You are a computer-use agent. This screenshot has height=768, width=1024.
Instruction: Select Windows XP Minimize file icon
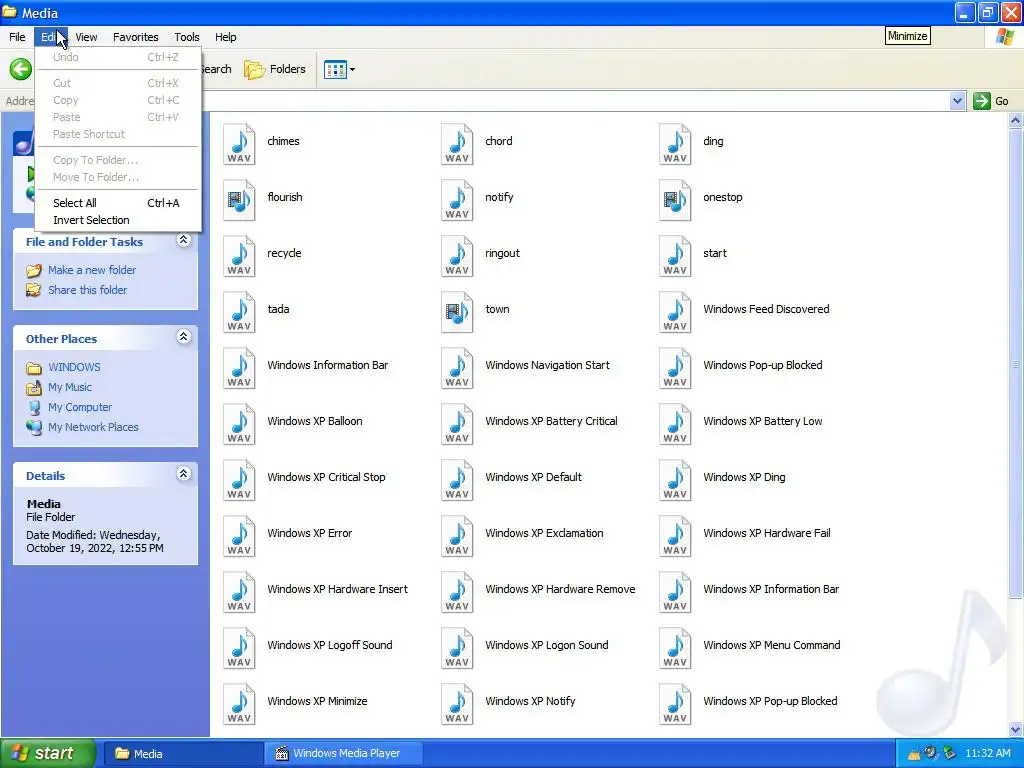point(239,705)
